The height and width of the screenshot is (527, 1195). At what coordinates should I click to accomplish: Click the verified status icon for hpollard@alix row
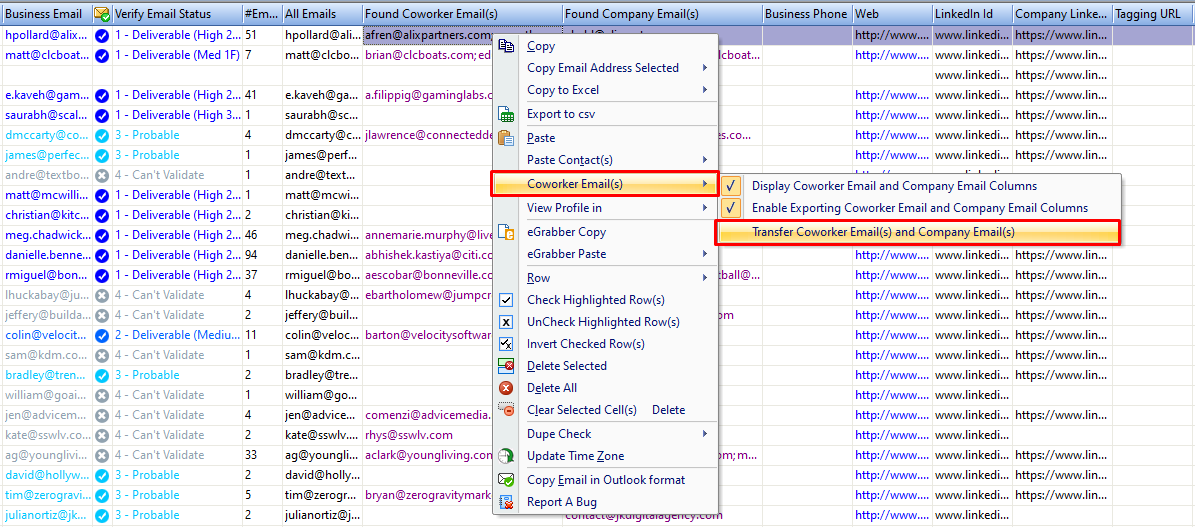click(101, 35)
